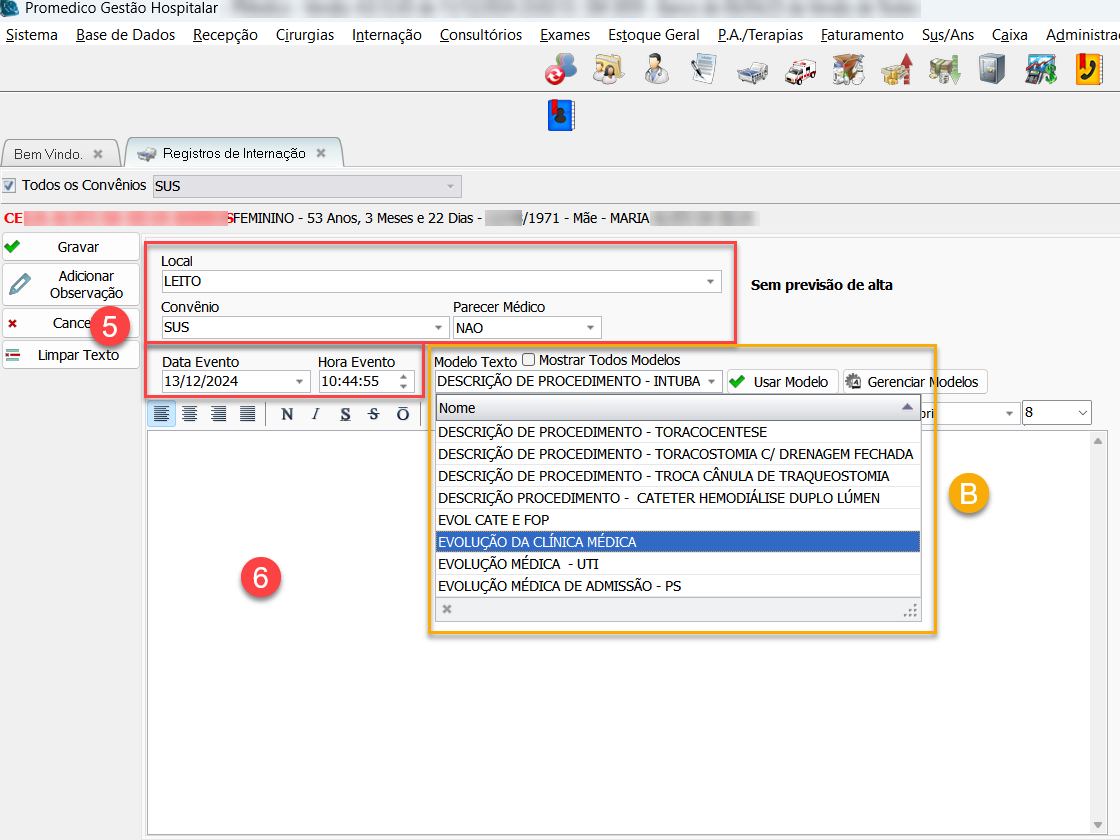The image size is (1120, 840).
Task: Expand the Local dropdown showing LEITO
Action: tap(711, 281)
